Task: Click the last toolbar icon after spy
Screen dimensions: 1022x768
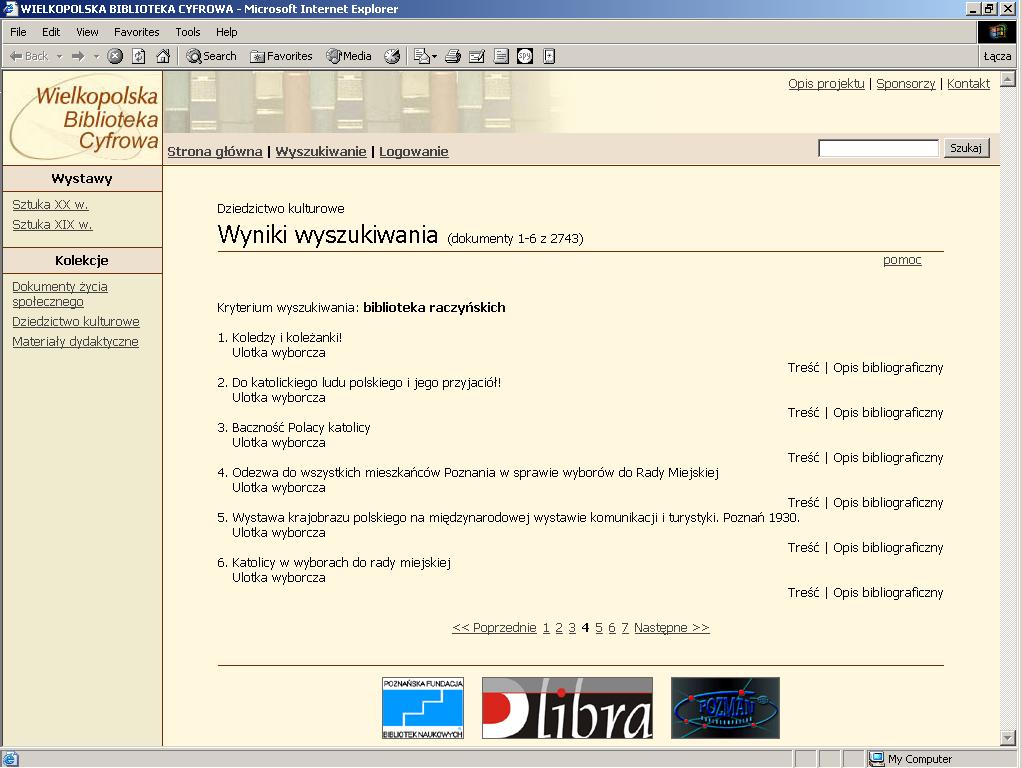Action: coord(549,57)
